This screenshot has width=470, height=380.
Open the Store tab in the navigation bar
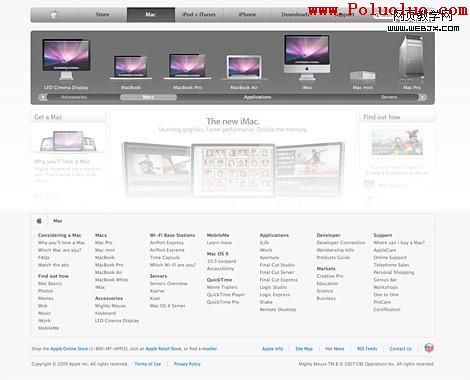(102, 15)
